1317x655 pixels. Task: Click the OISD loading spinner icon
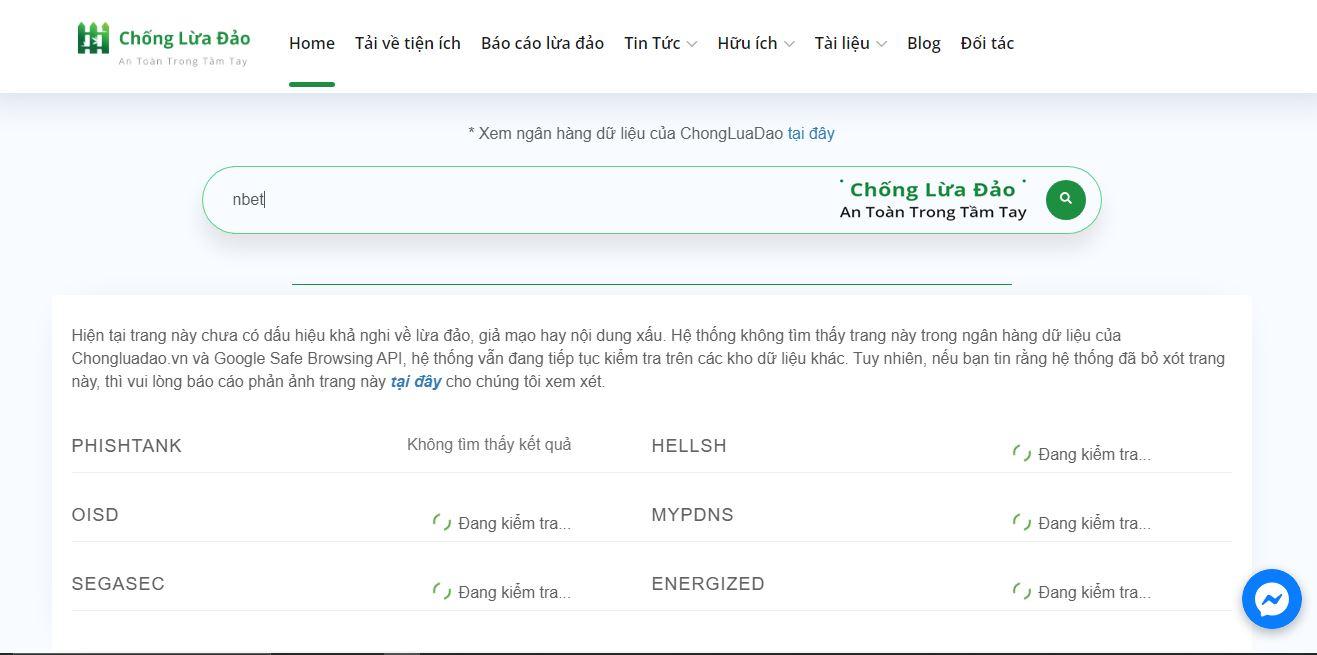click(441, 523)
